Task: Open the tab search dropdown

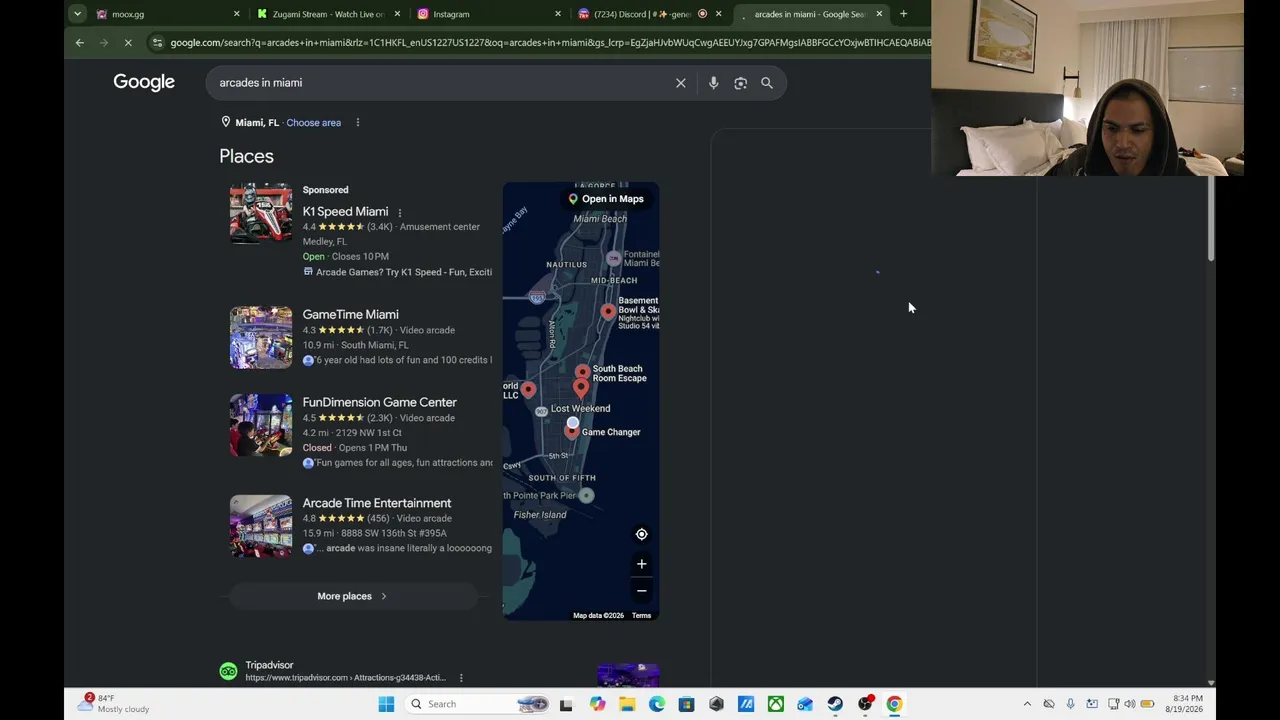Action: click(77, 14)
